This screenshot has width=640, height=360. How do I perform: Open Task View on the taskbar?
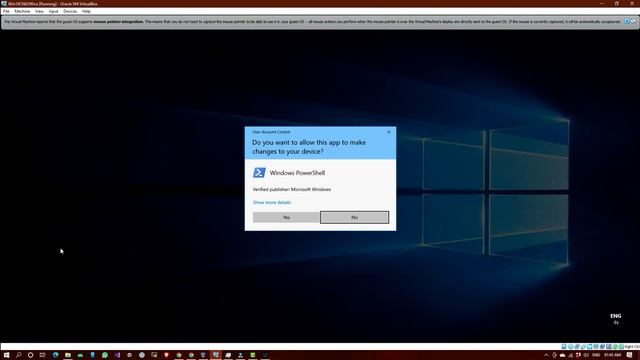42,355
